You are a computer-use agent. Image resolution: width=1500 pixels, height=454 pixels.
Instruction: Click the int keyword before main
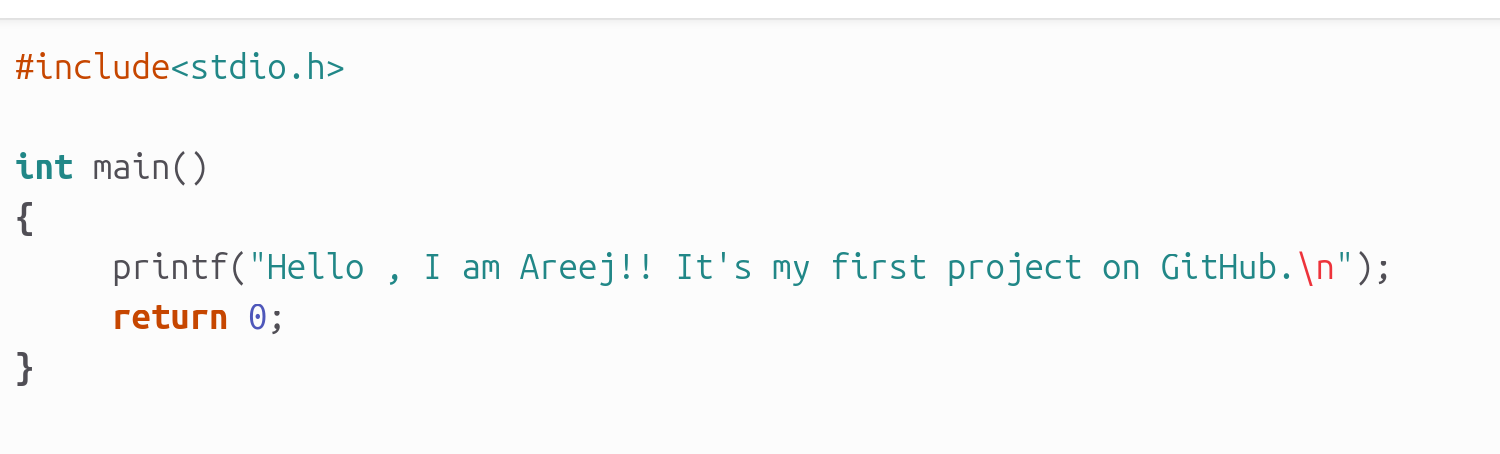tap(44, 167)
